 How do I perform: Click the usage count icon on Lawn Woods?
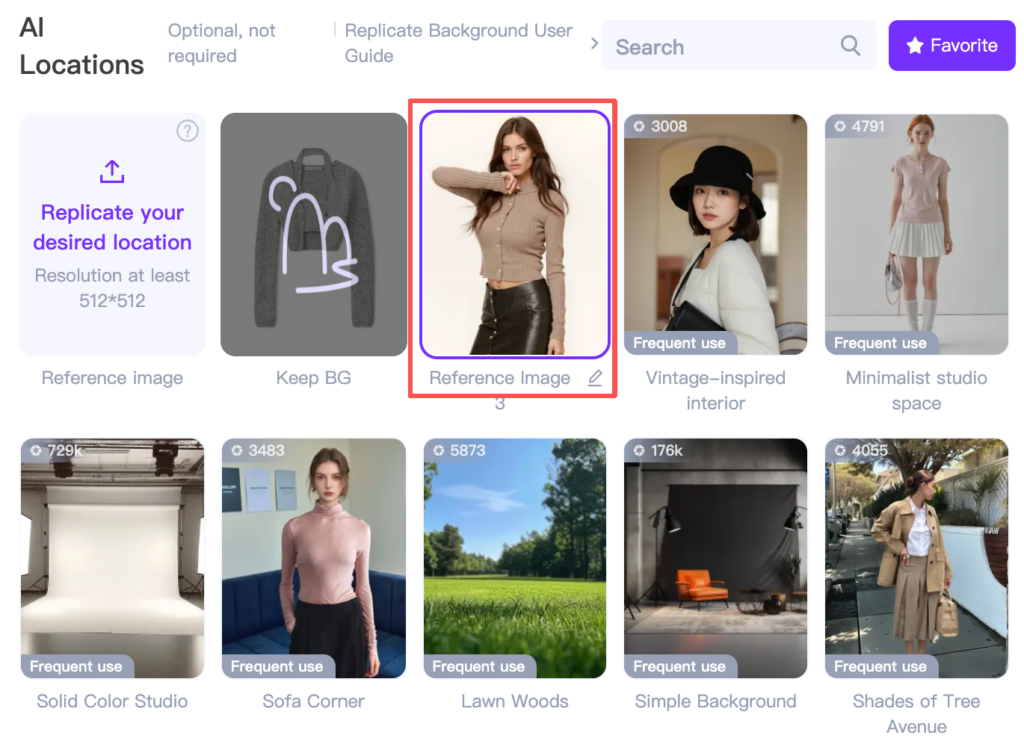click(x=438, y=451)
